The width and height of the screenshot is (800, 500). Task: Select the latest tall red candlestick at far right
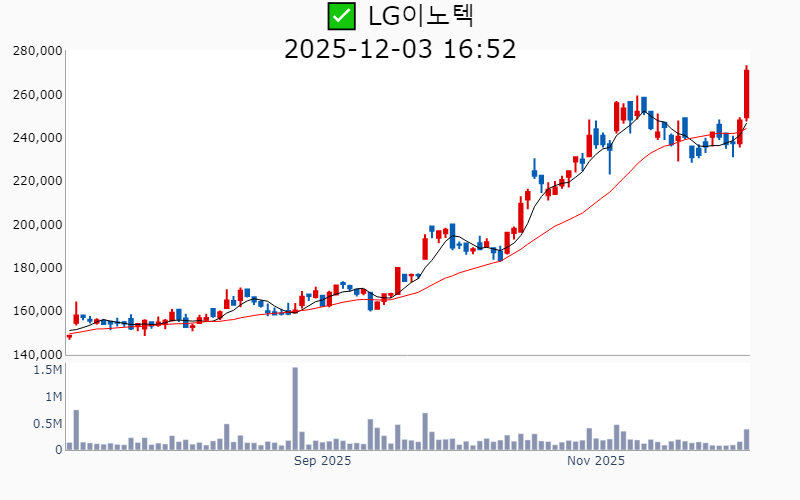click(746, 93)
